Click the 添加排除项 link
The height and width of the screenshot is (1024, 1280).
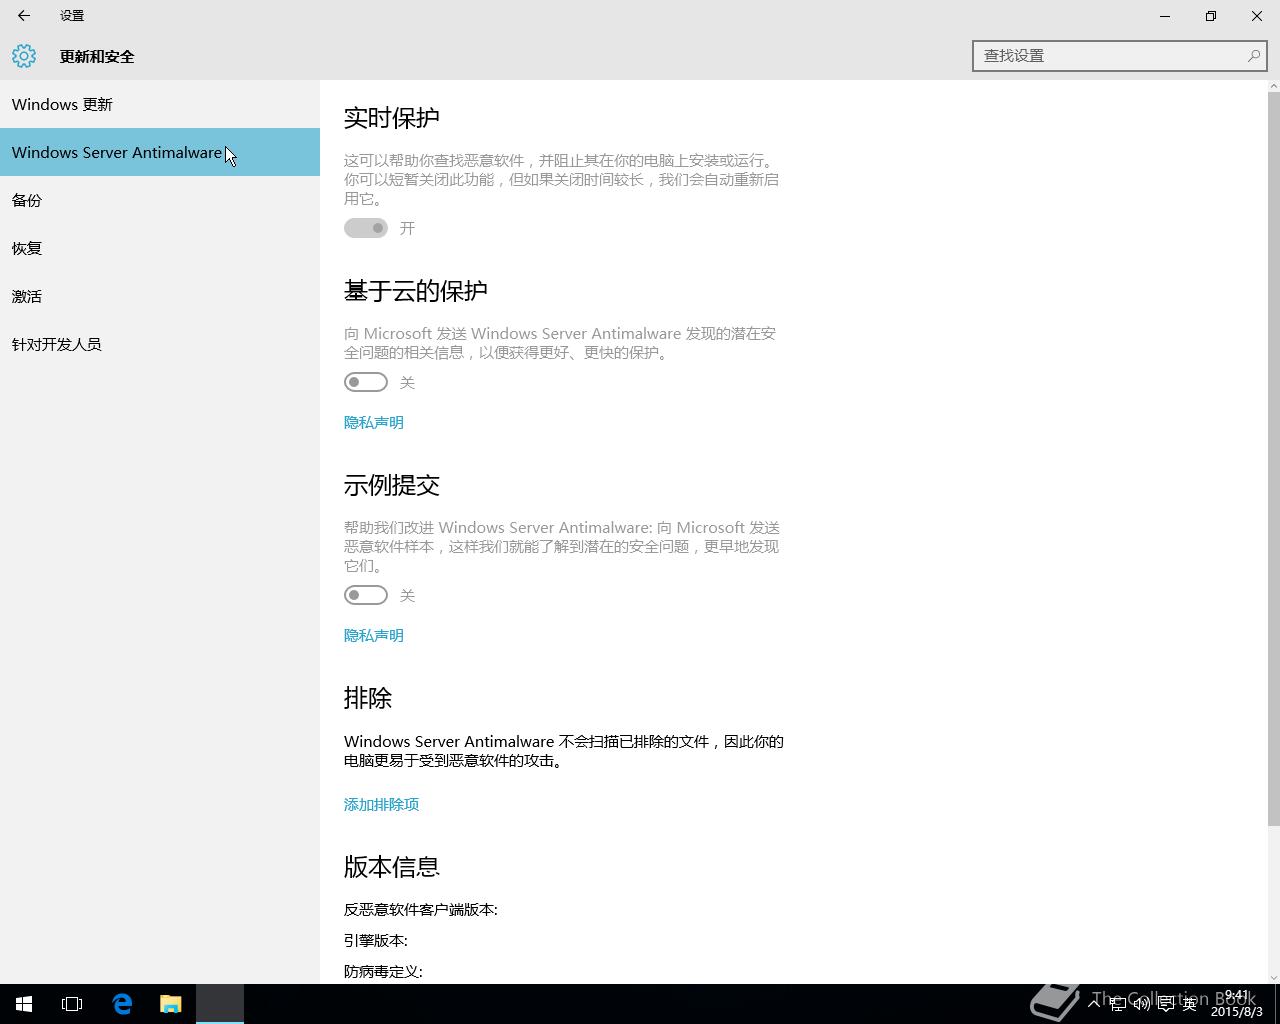(381, 804)
